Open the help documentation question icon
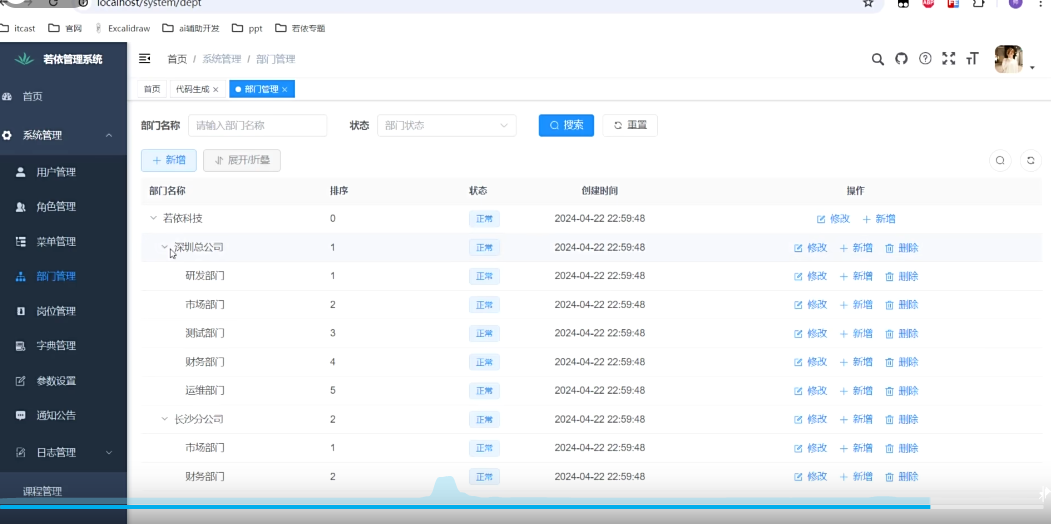 [x=925, y=59]
